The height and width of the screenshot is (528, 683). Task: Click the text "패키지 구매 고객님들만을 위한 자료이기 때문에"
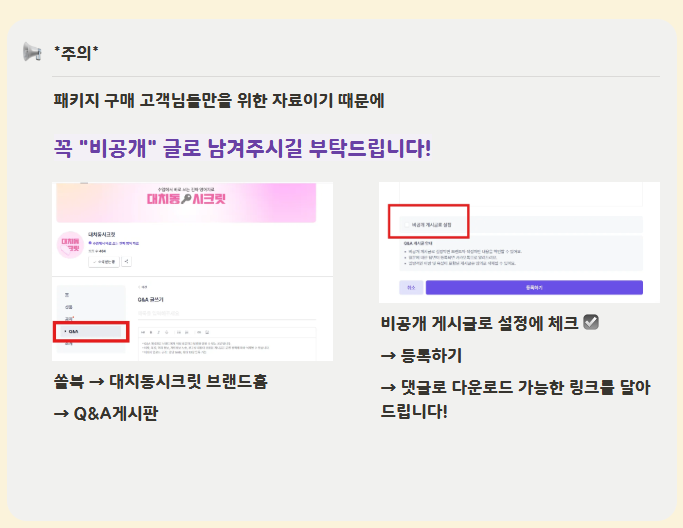tap(219, 100)
